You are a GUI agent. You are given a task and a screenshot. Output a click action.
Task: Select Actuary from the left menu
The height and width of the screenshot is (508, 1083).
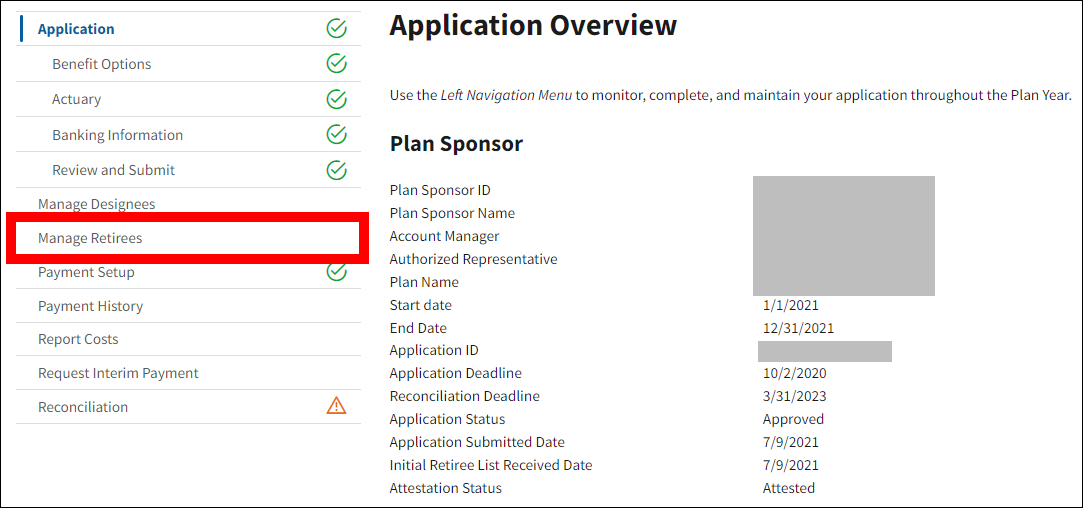coord(77,99)
